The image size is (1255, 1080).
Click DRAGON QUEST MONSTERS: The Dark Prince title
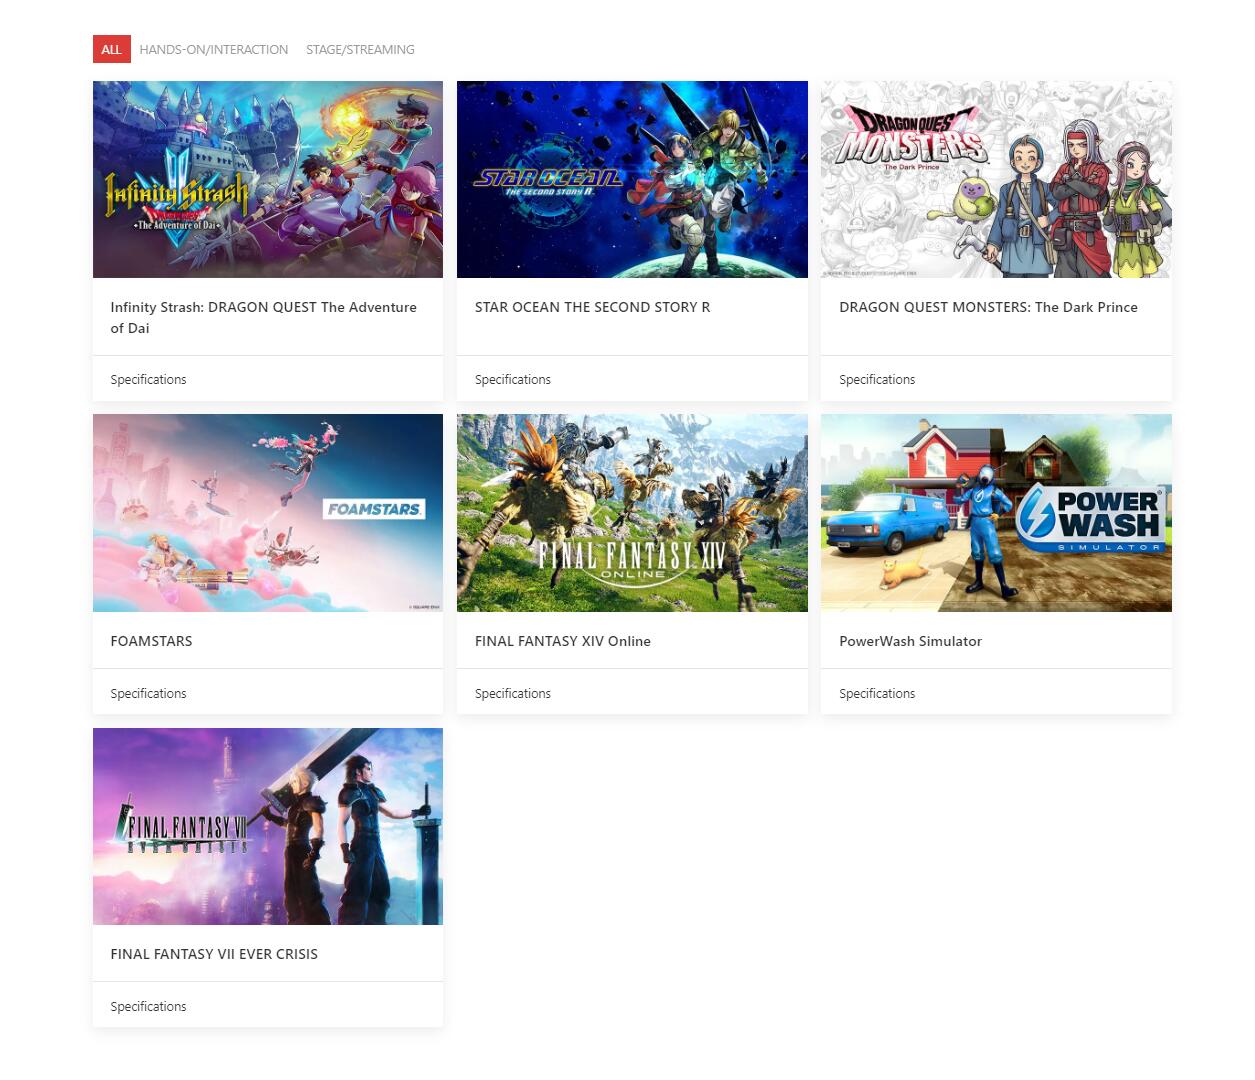[x=988, y=307]
